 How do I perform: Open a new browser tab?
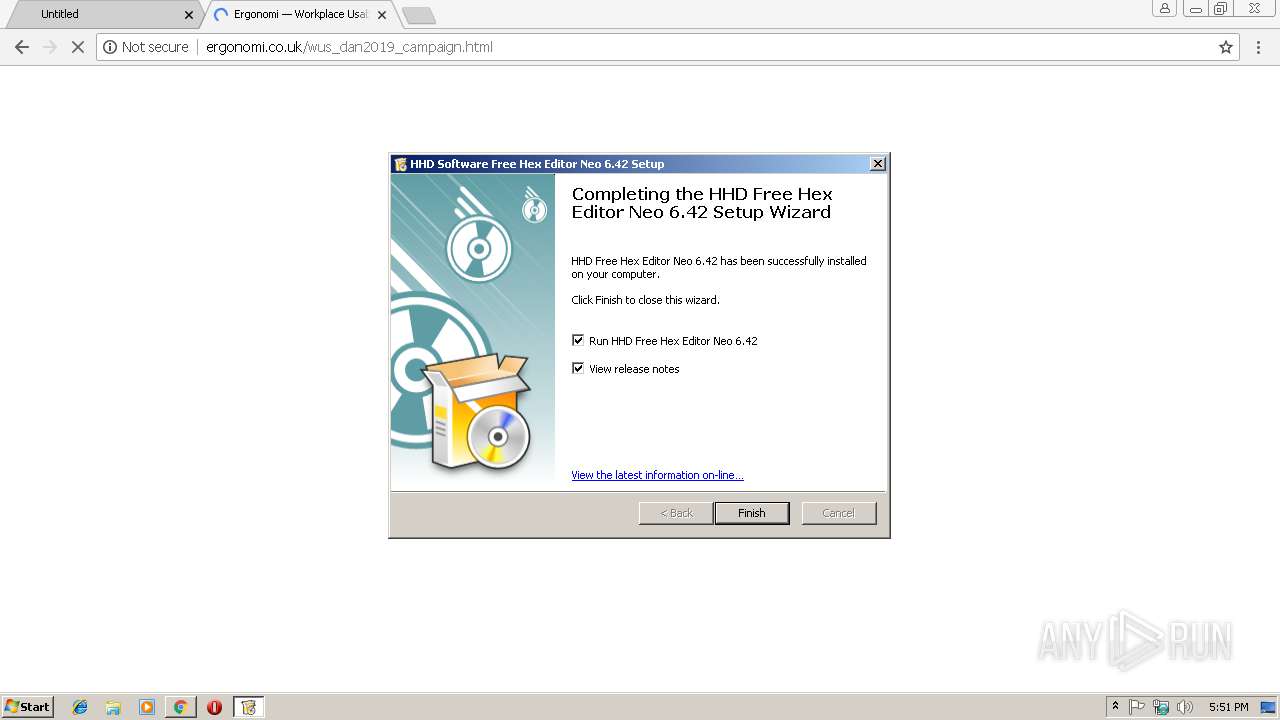(418, 15)
